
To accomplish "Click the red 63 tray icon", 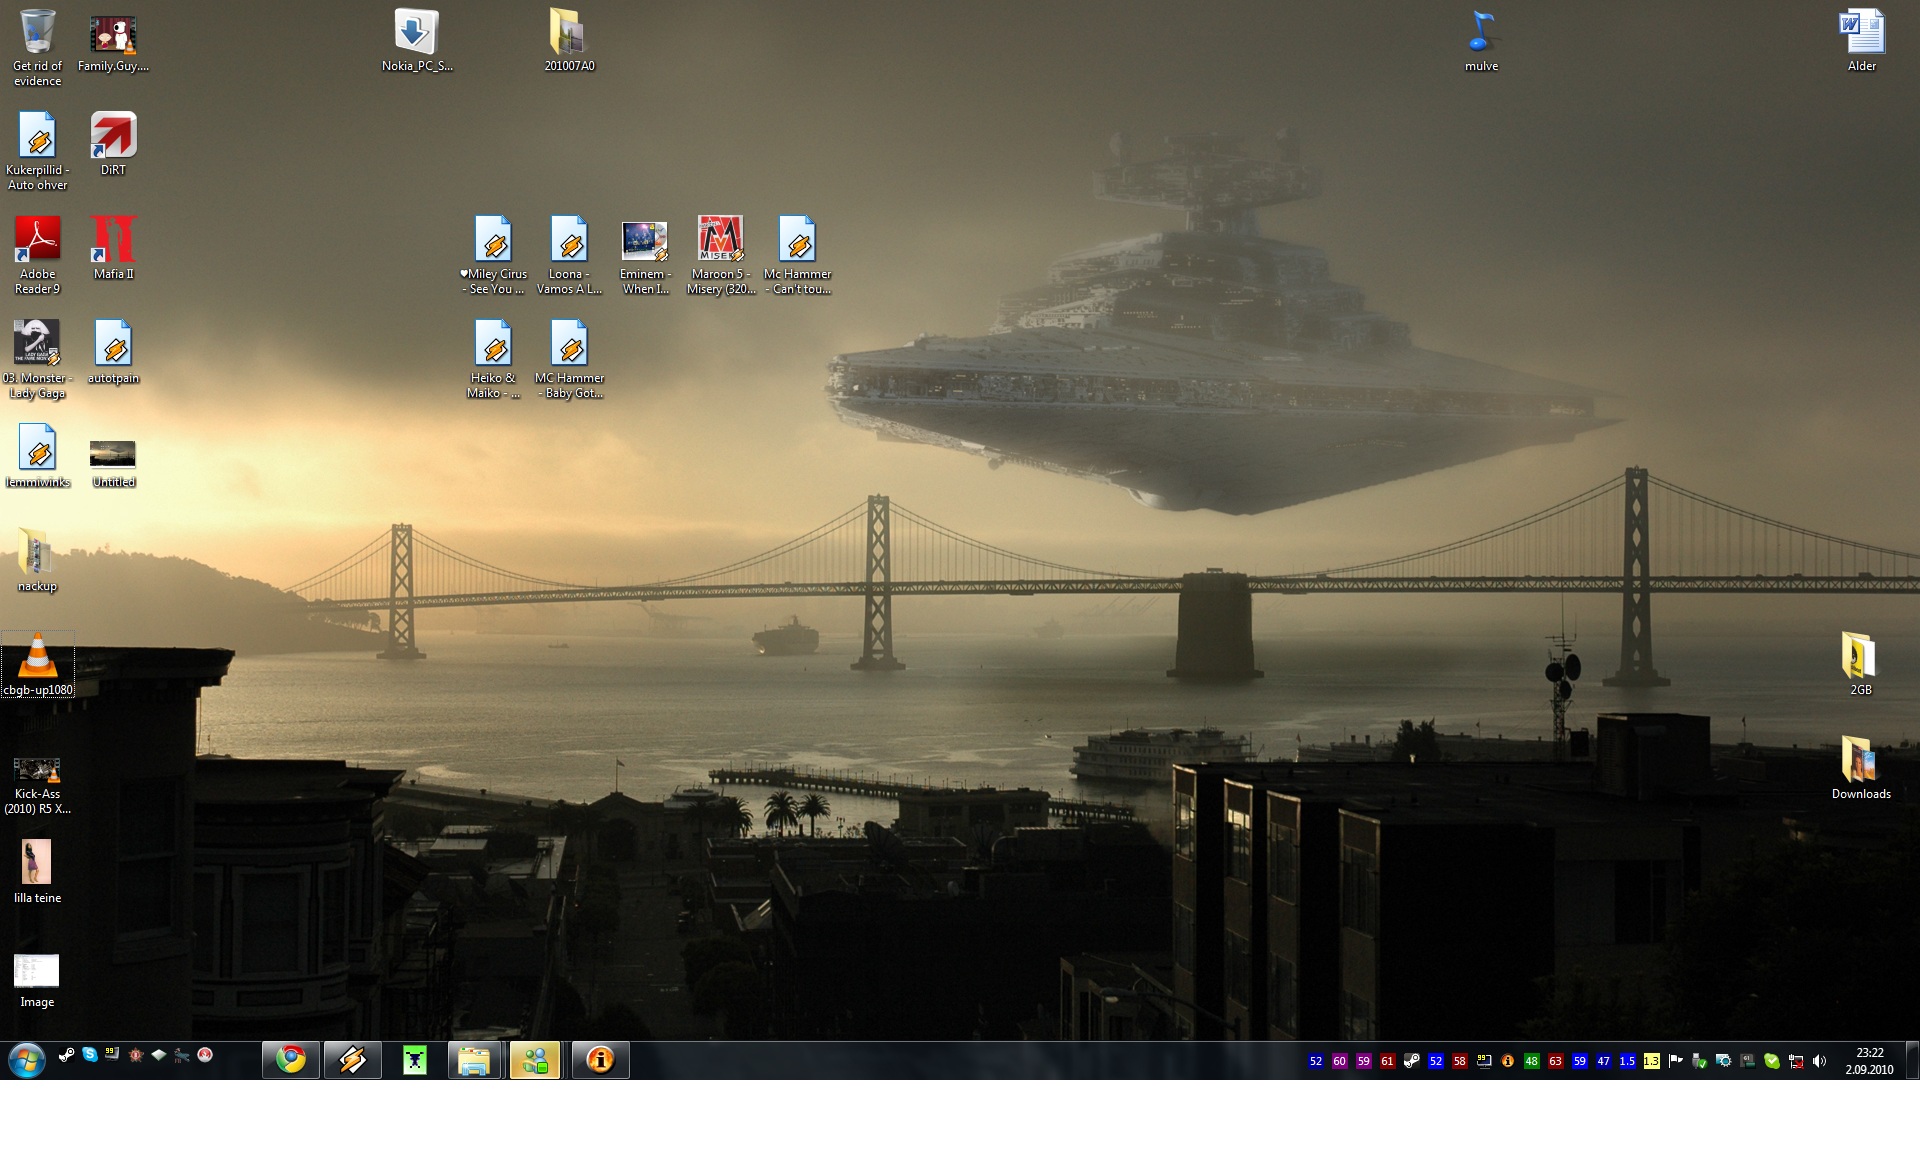I will point(1555,1061).
